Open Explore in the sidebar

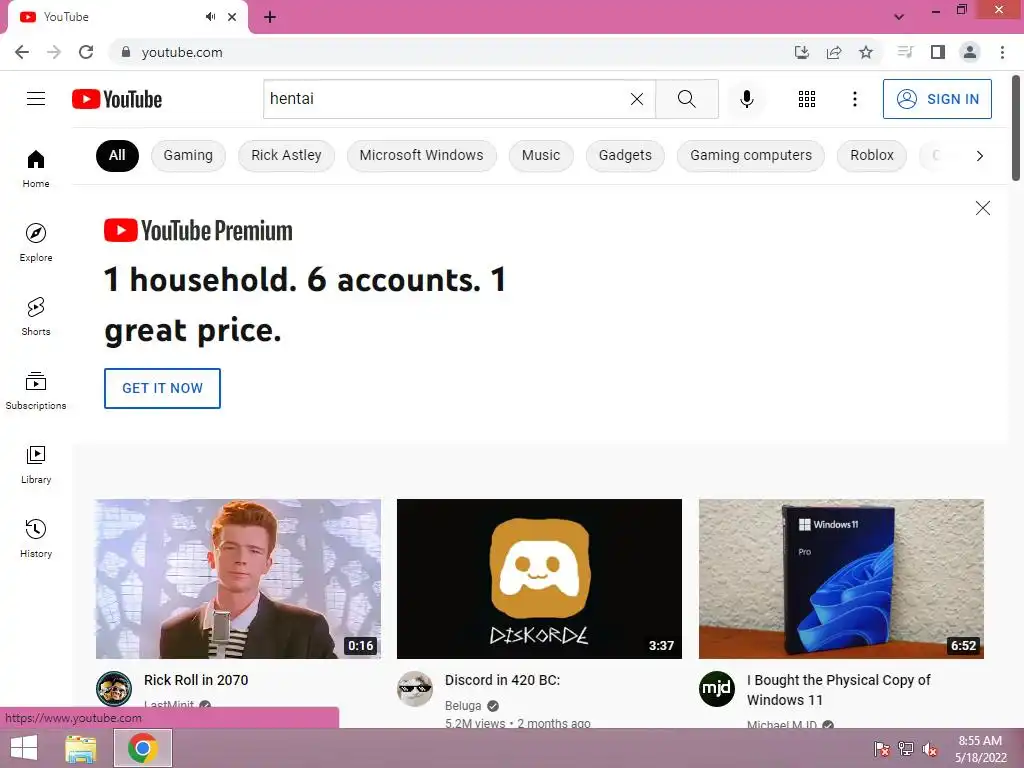[36, 243]
